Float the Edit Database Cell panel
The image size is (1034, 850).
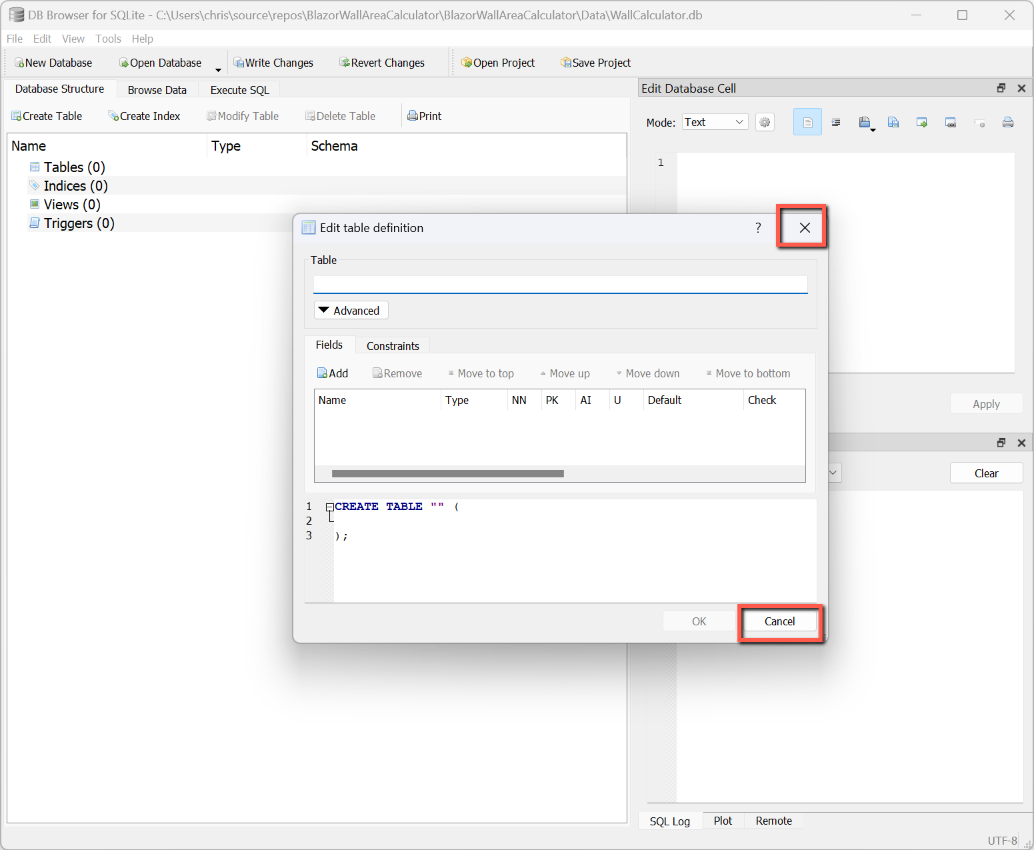pyautogui.click(x=1001, y=88)
